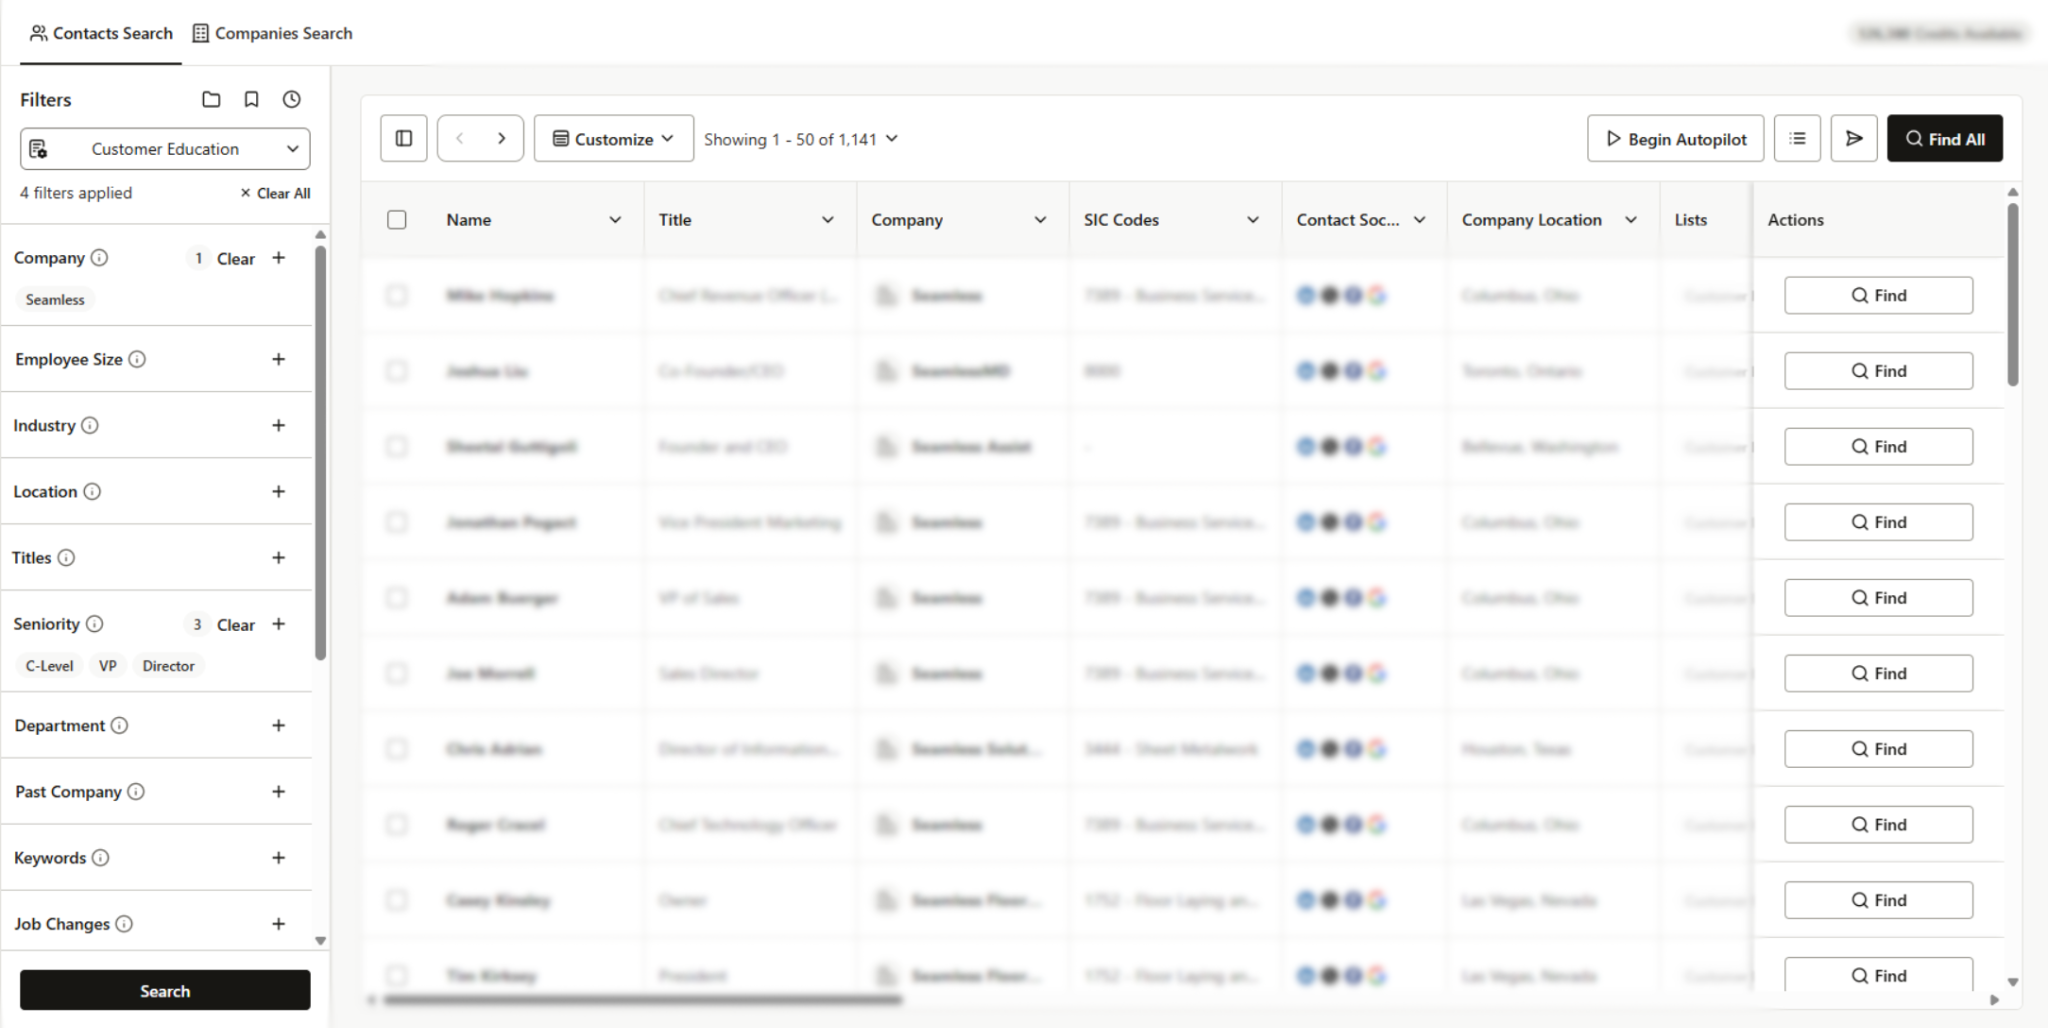Viewport: 2048px width, 1028px height.
Task: Click the Customer Education filter preset icon
Action: click(x=38, y=149)
